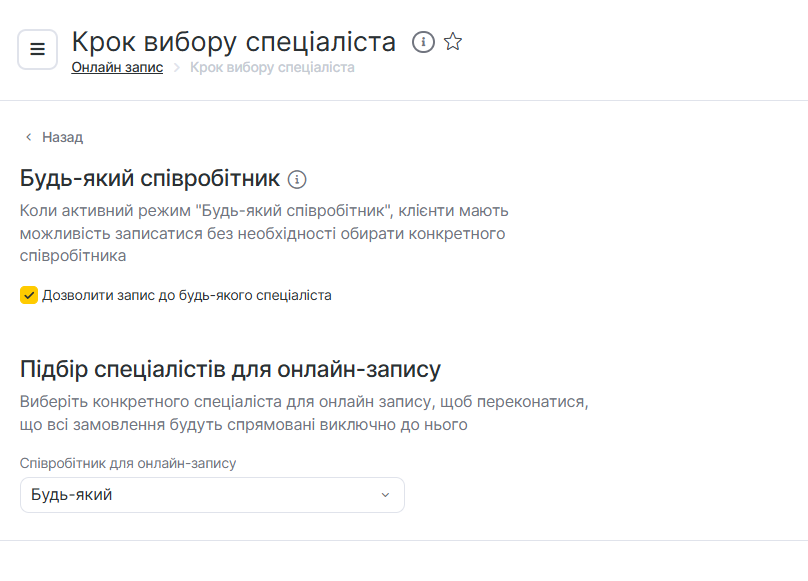808x581 pixels.
Task: Click the "Будь-який" selected value in the combo box
Action: pyautogui.click(x=72, y=495)
